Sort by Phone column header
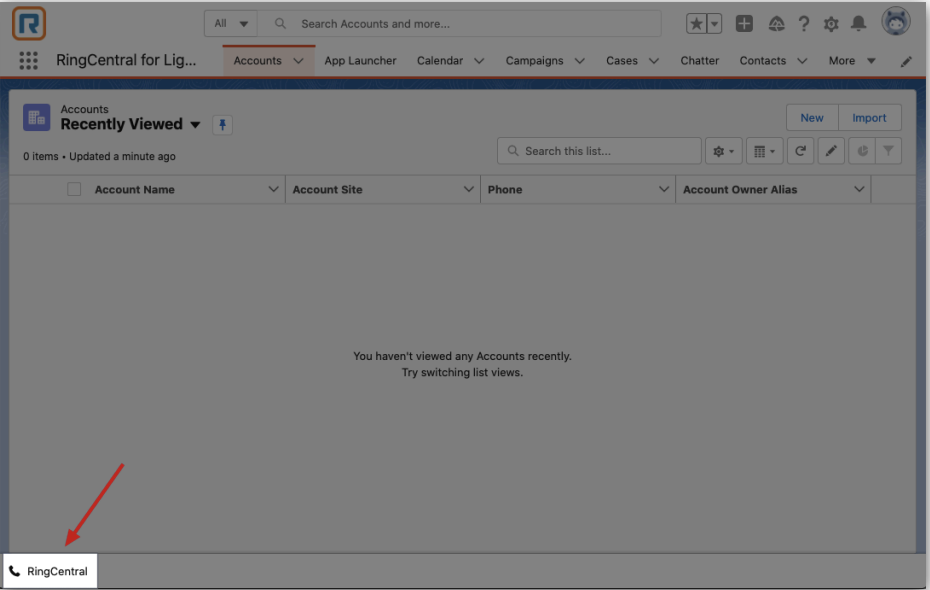930x590 pixels. (505, 190)
